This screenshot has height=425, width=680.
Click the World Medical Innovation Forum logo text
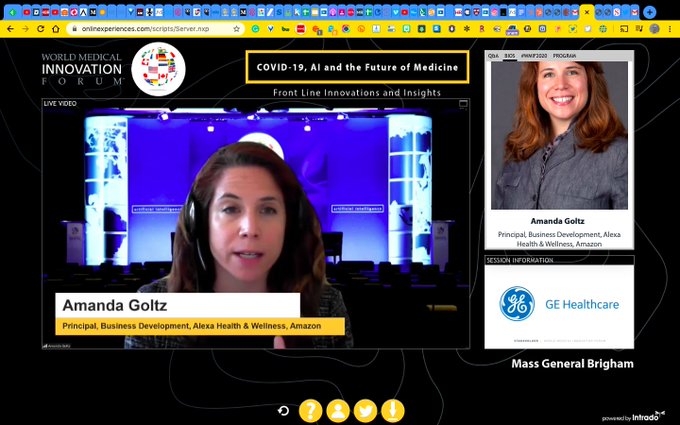(x=82, y=69)
